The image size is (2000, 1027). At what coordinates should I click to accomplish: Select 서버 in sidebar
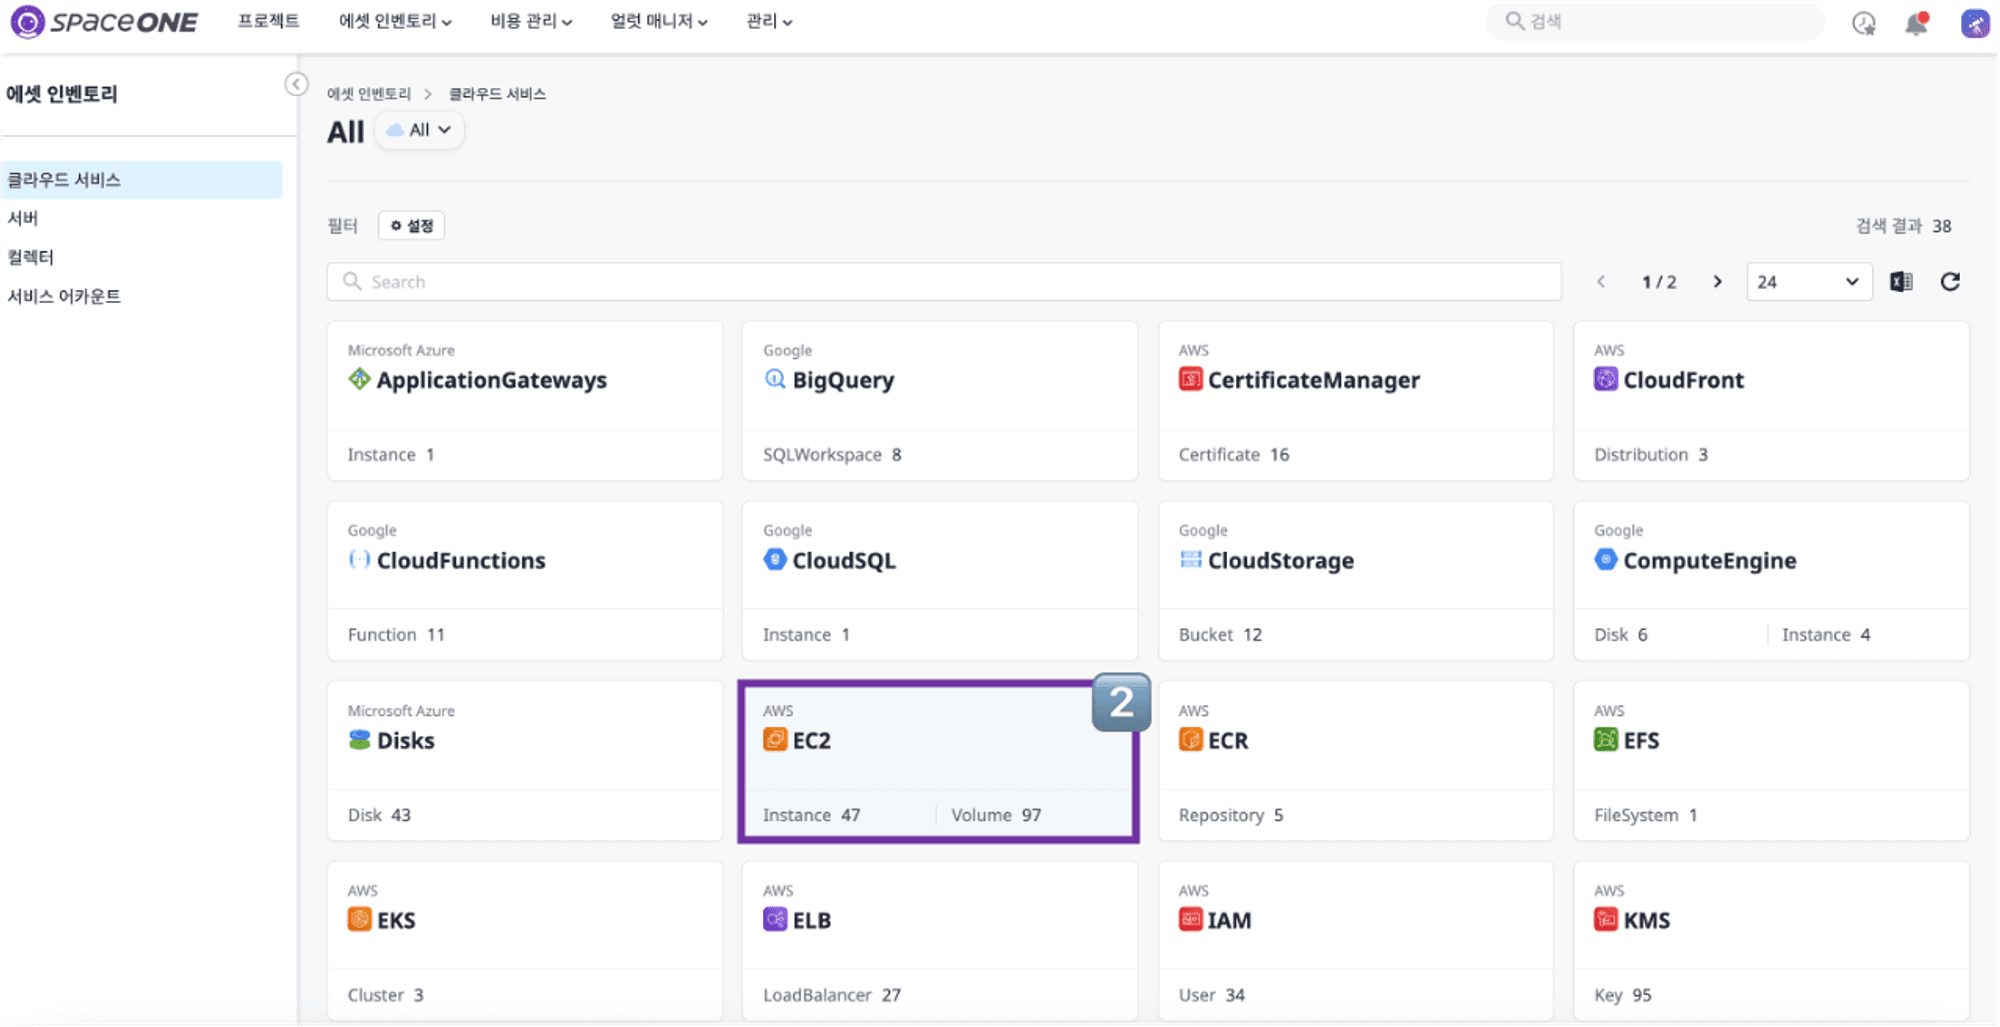point(23,218)
